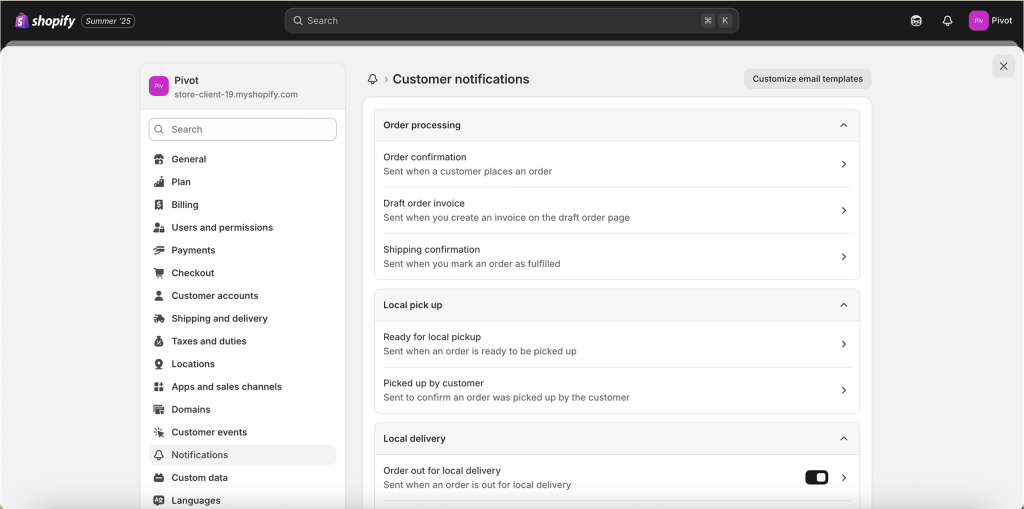The height and width of the screenshot is (509, 1024).
Task: Open Billing settings
Action: coord(242,205)
